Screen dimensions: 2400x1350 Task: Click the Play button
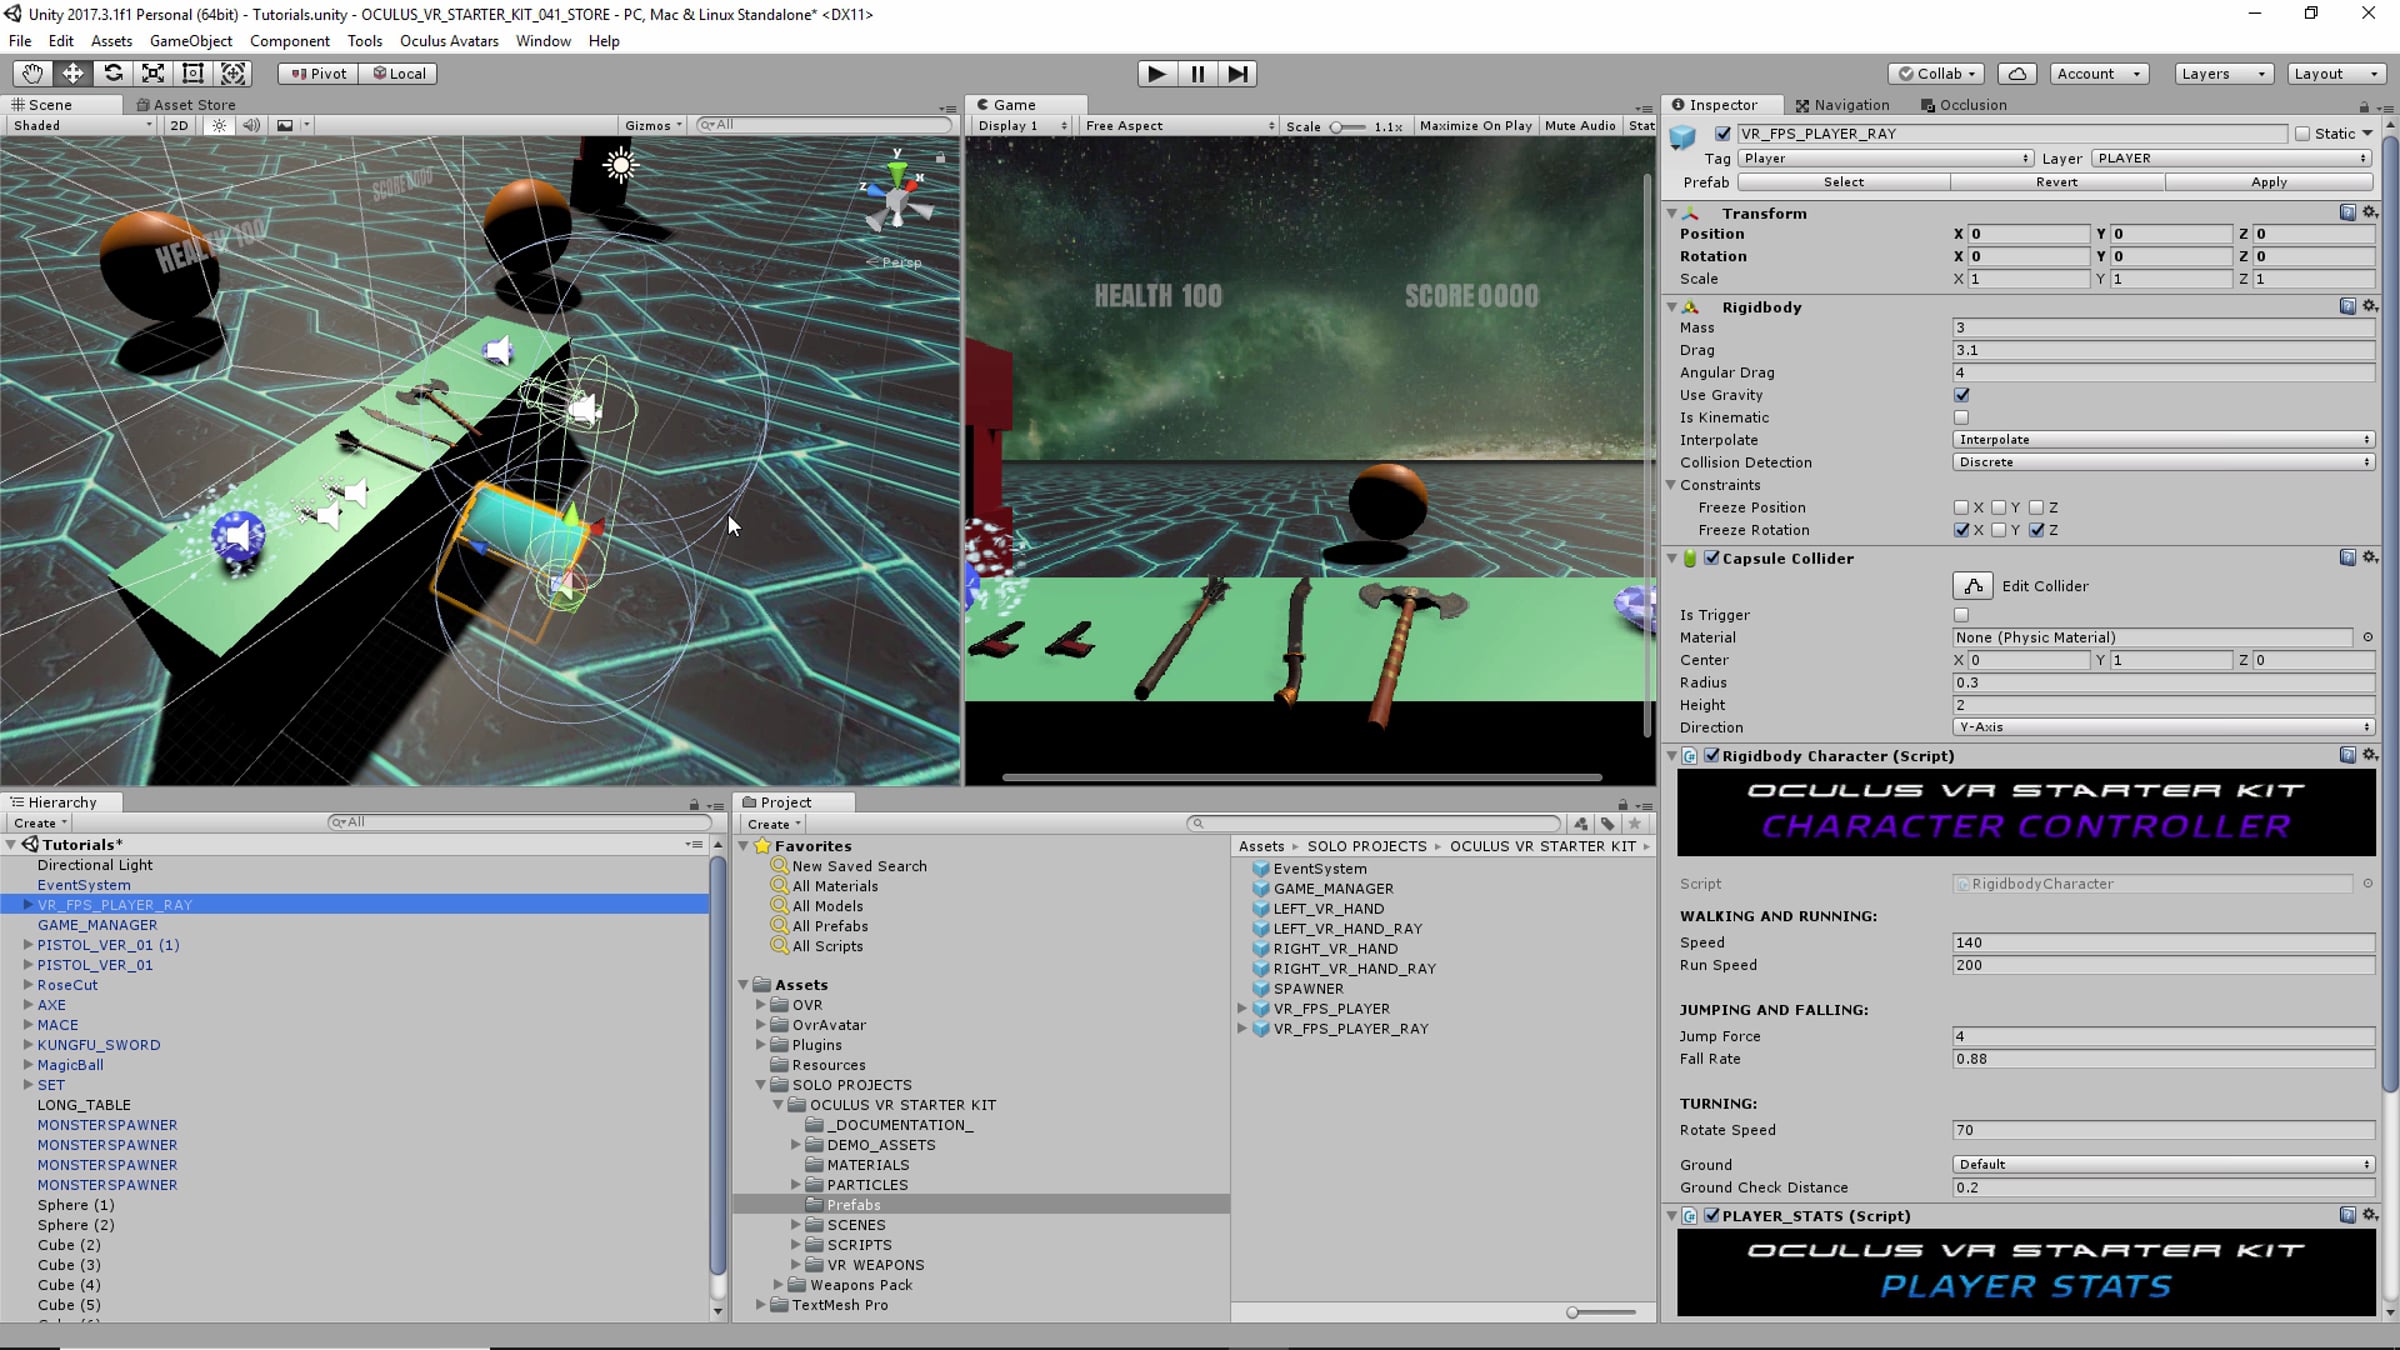[x=1156, y=73]
